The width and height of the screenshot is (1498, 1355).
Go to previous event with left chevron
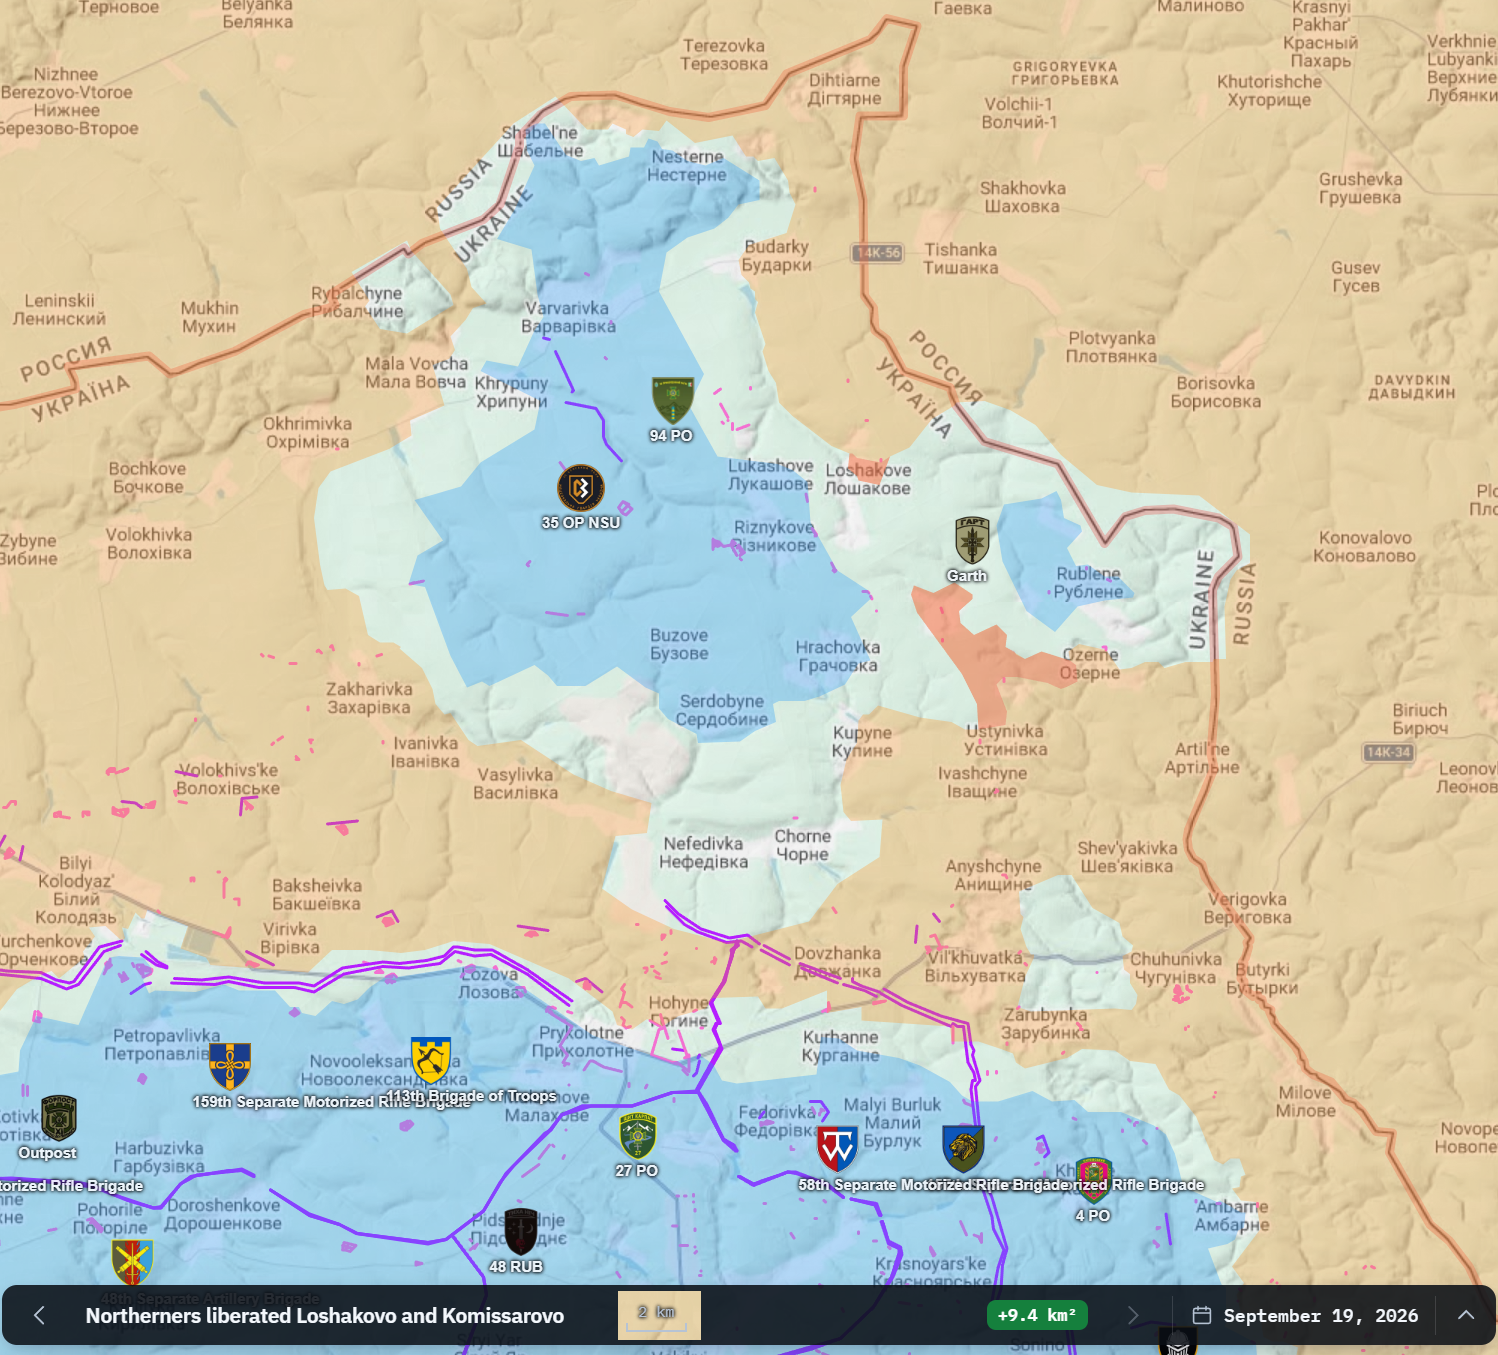point(40,1315)
